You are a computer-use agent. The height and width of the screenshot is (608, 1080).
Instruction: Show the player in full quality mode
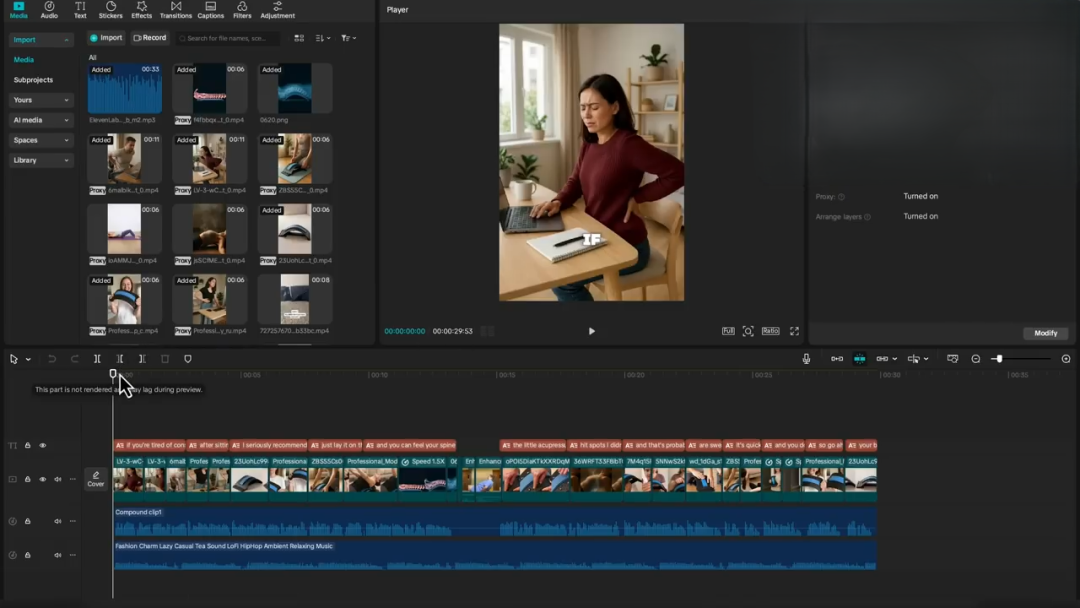728,331
